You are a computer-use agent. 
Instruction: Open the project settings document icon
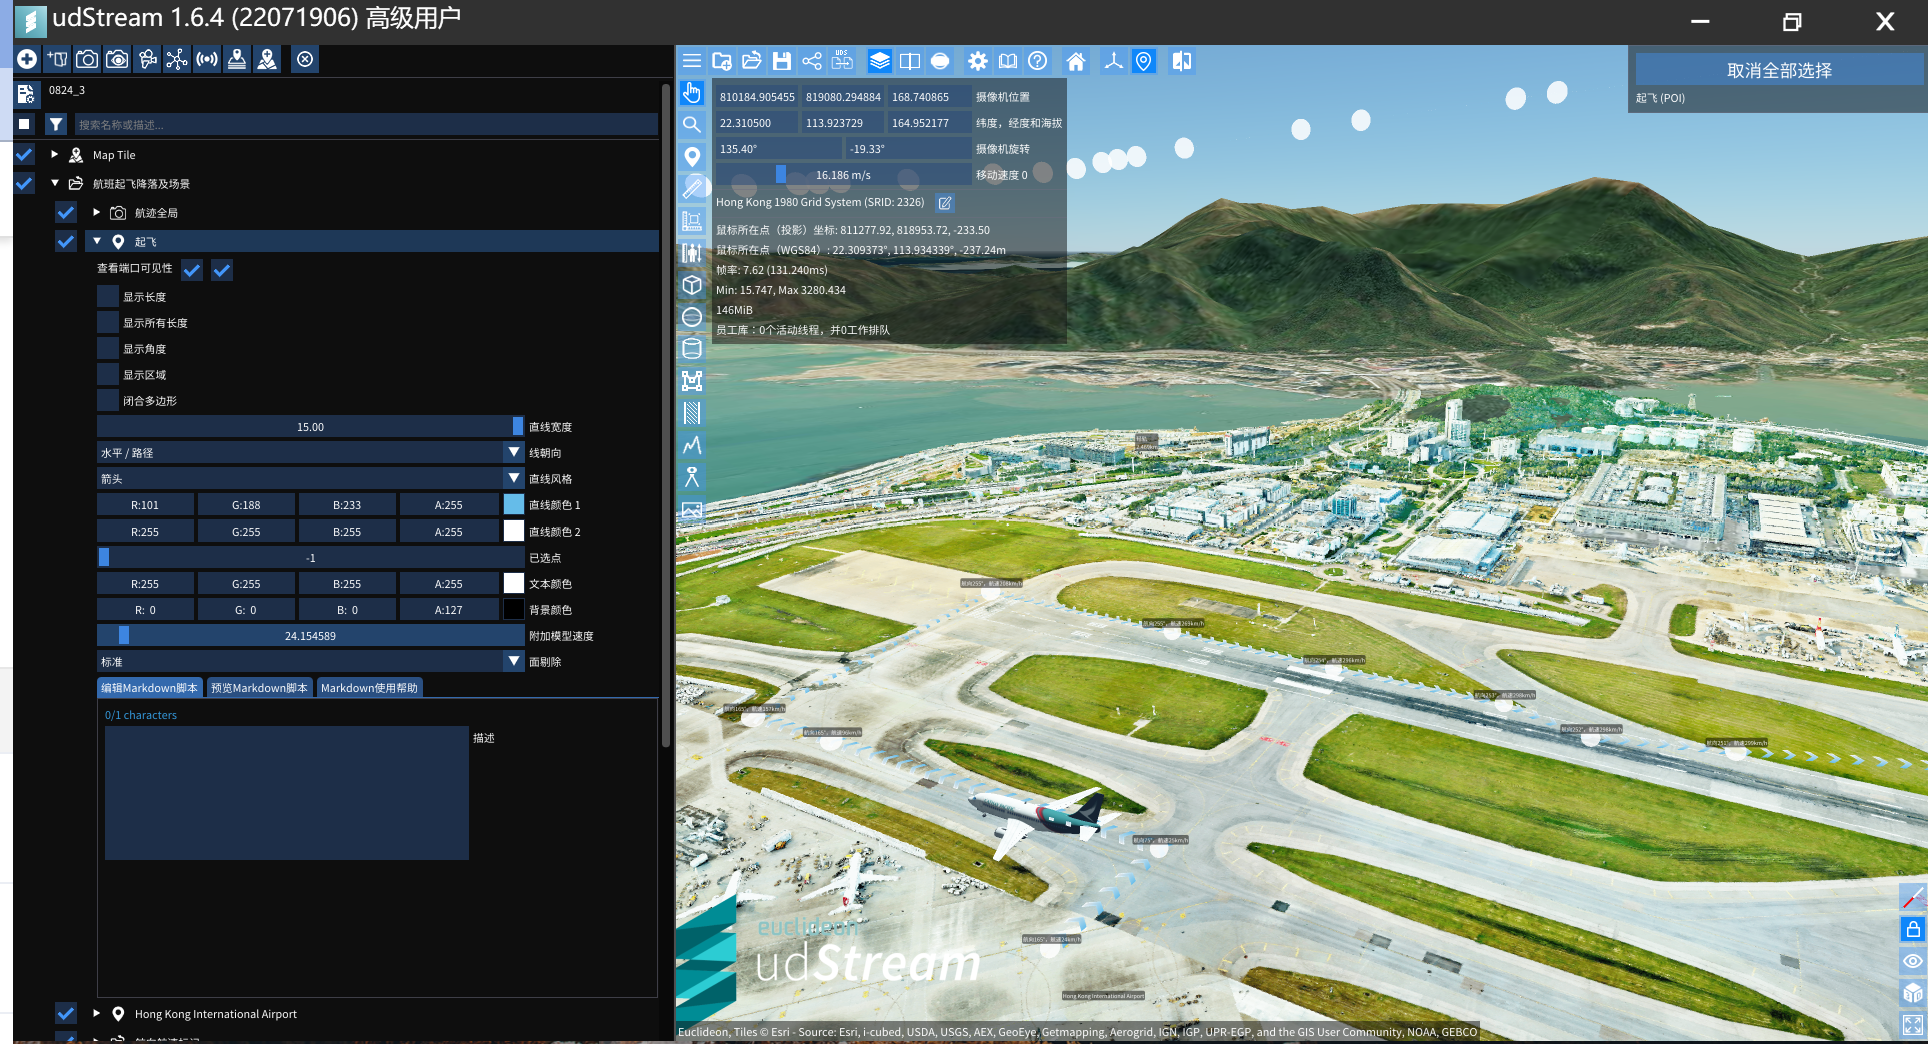26,94
